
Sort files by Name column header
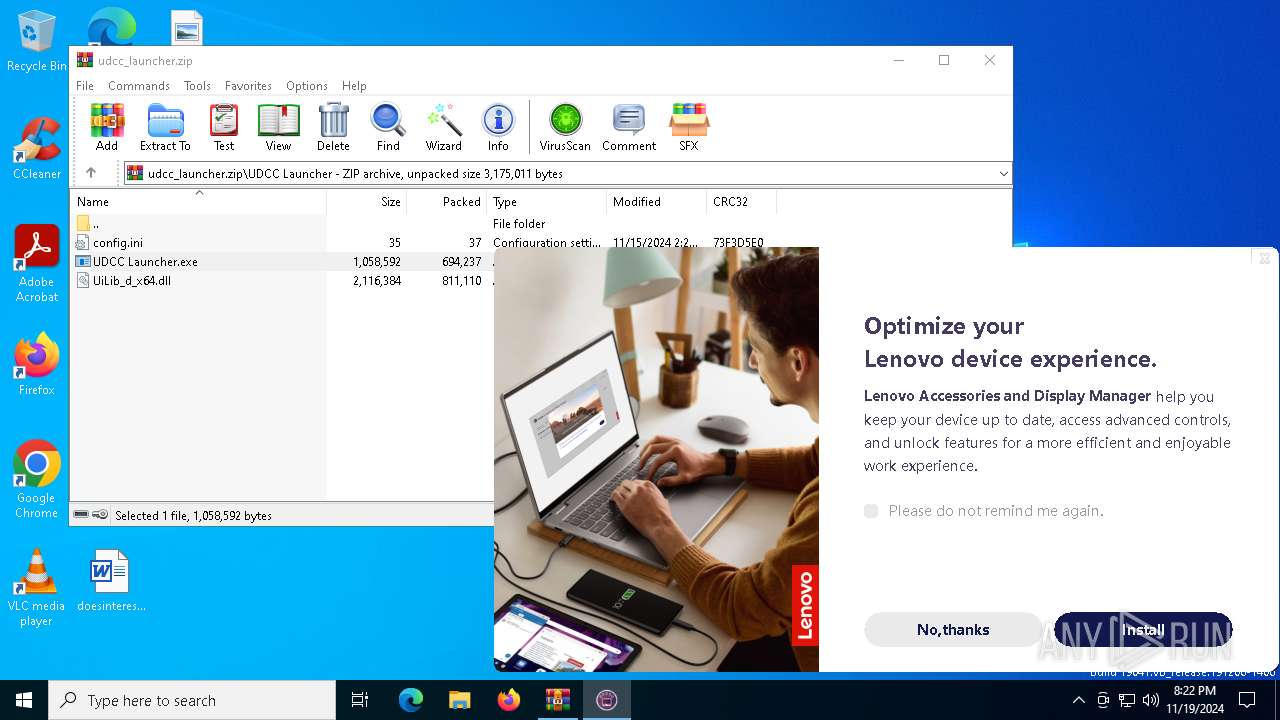click(199, 201)
